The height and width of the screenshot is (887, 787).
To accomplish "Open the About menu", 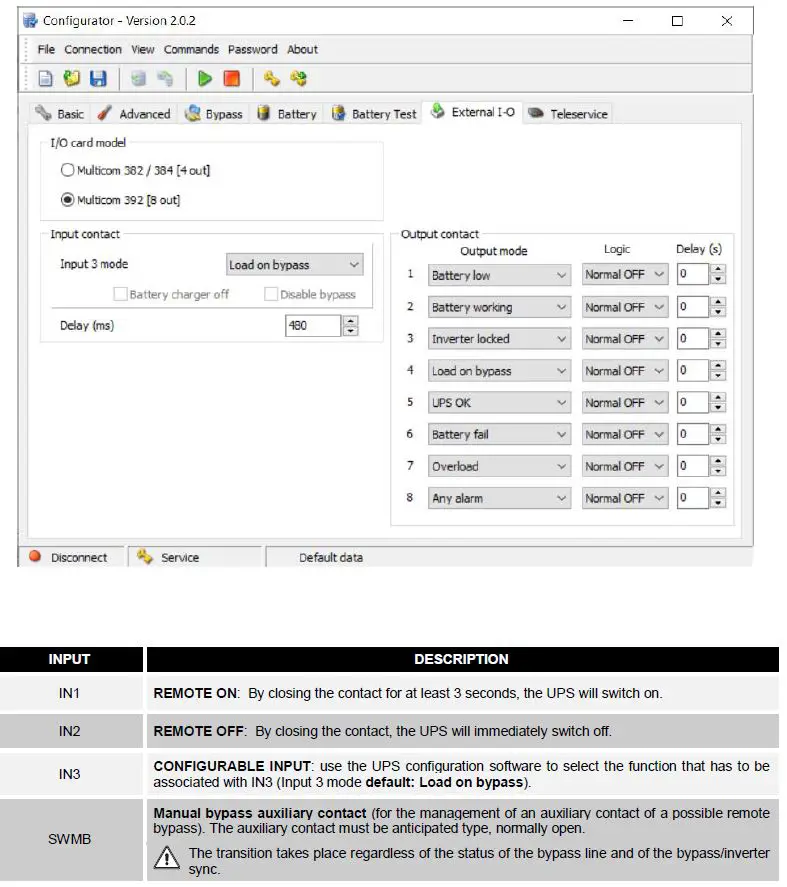I will pyautogui.click(x=302, y=49).
